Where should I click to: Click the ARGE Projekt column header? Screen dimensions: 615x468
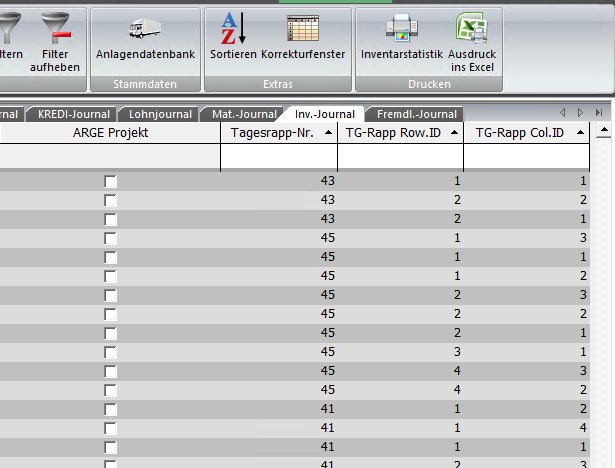110,133
